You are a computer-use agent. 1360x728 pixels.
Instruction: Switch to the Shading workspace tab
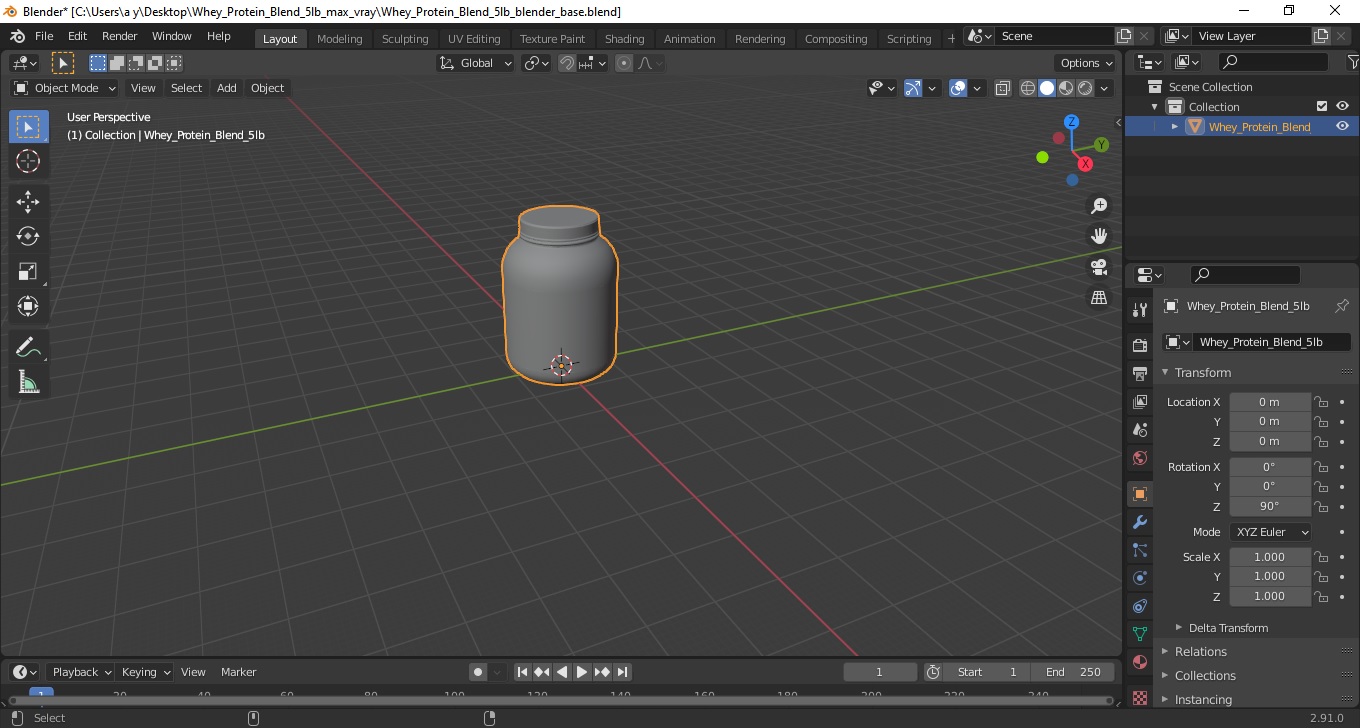coord(624,38)
